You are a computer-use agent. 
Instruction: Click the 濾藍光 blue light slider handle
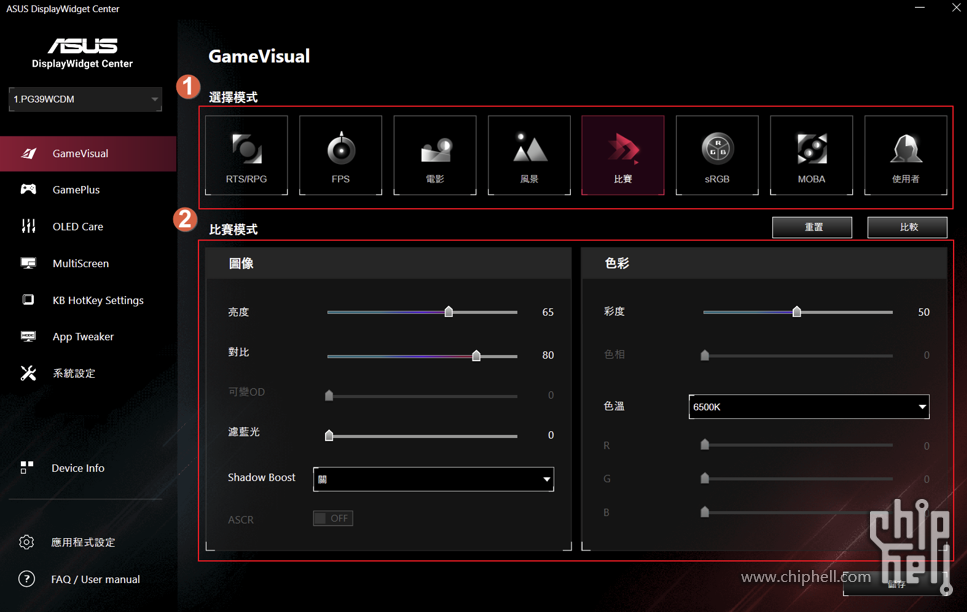click(x=329, y=436)
